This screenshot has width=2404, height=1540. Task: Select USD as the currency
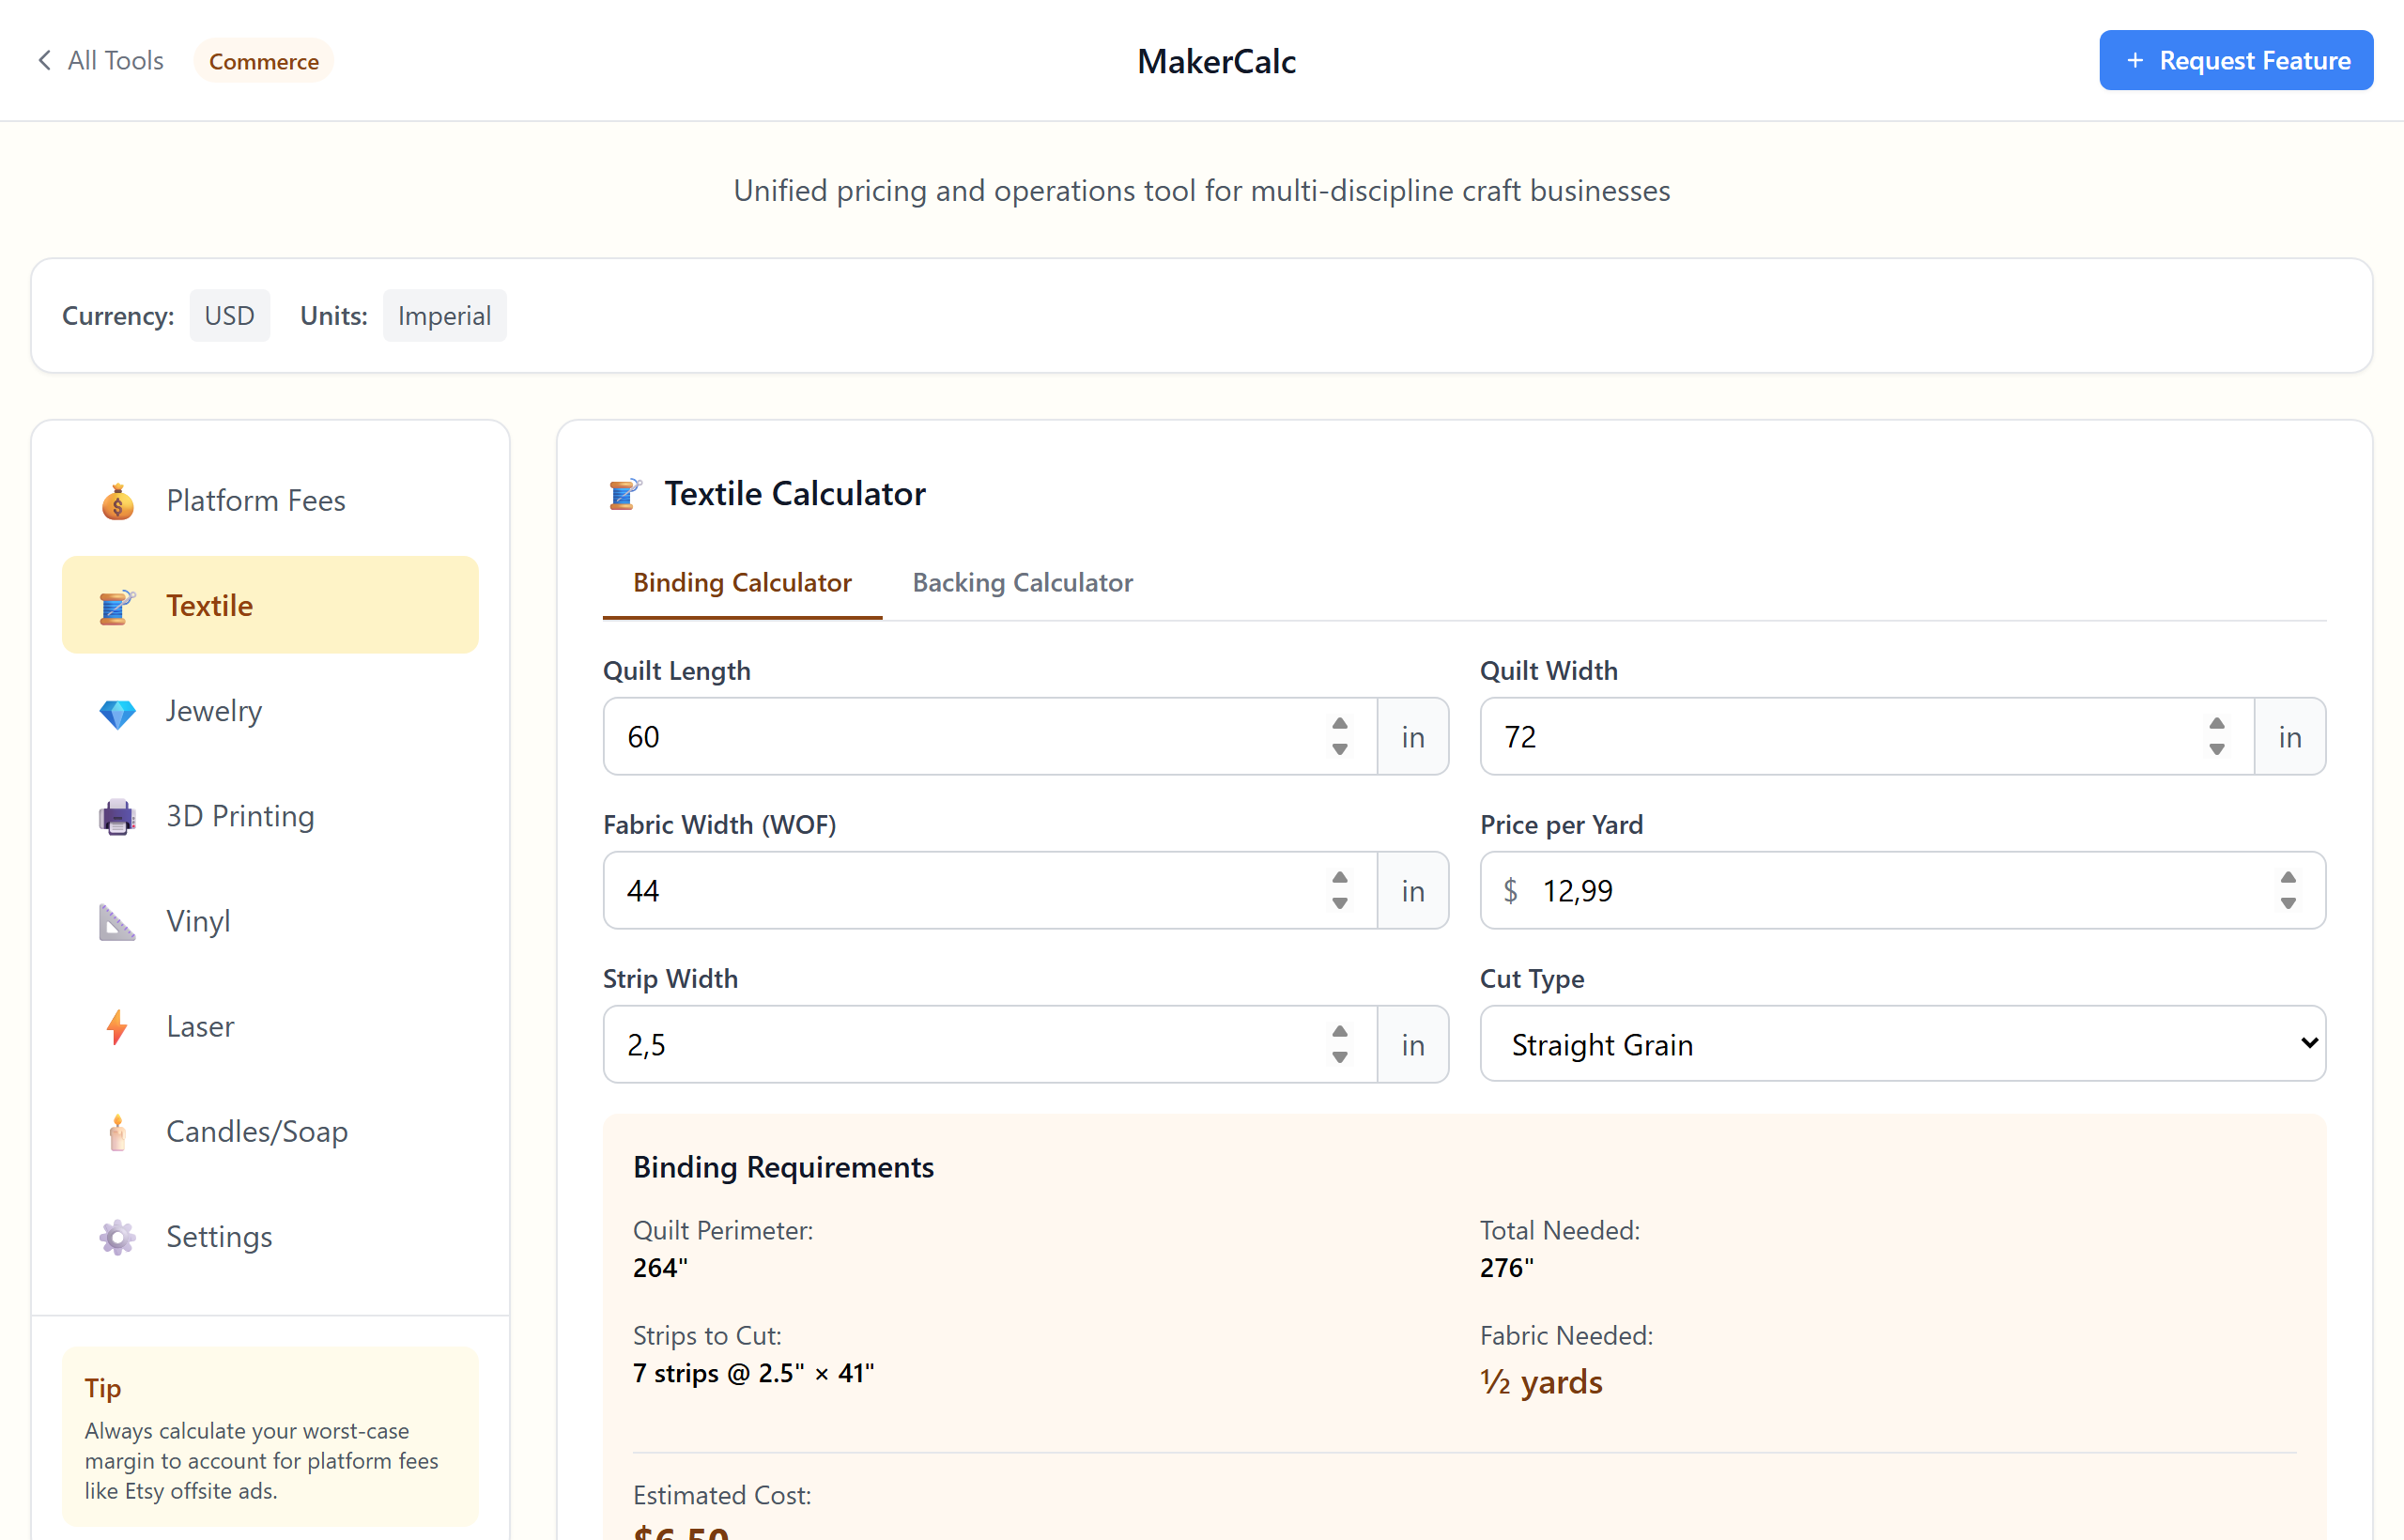(x=230, y=315)
